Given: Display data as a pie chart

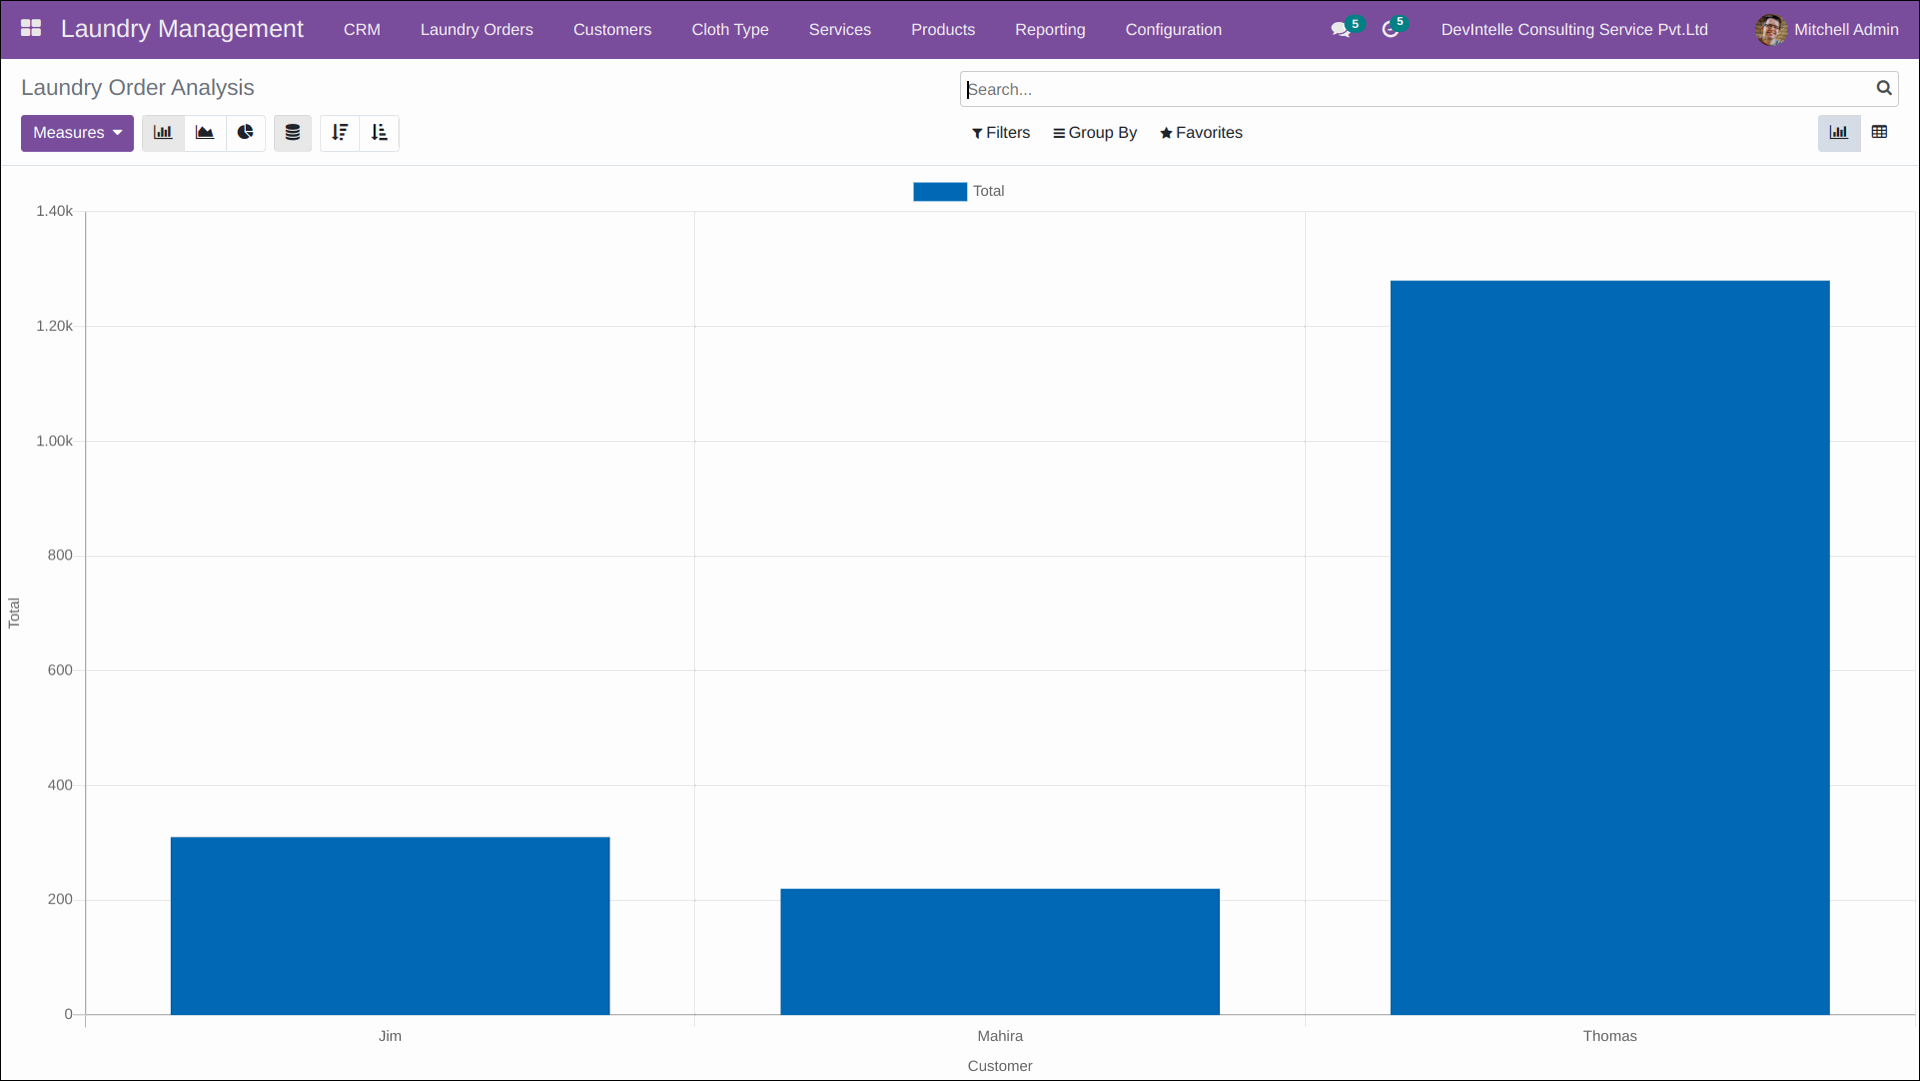Looking at the screenshot, I should [x=246, y=133].
